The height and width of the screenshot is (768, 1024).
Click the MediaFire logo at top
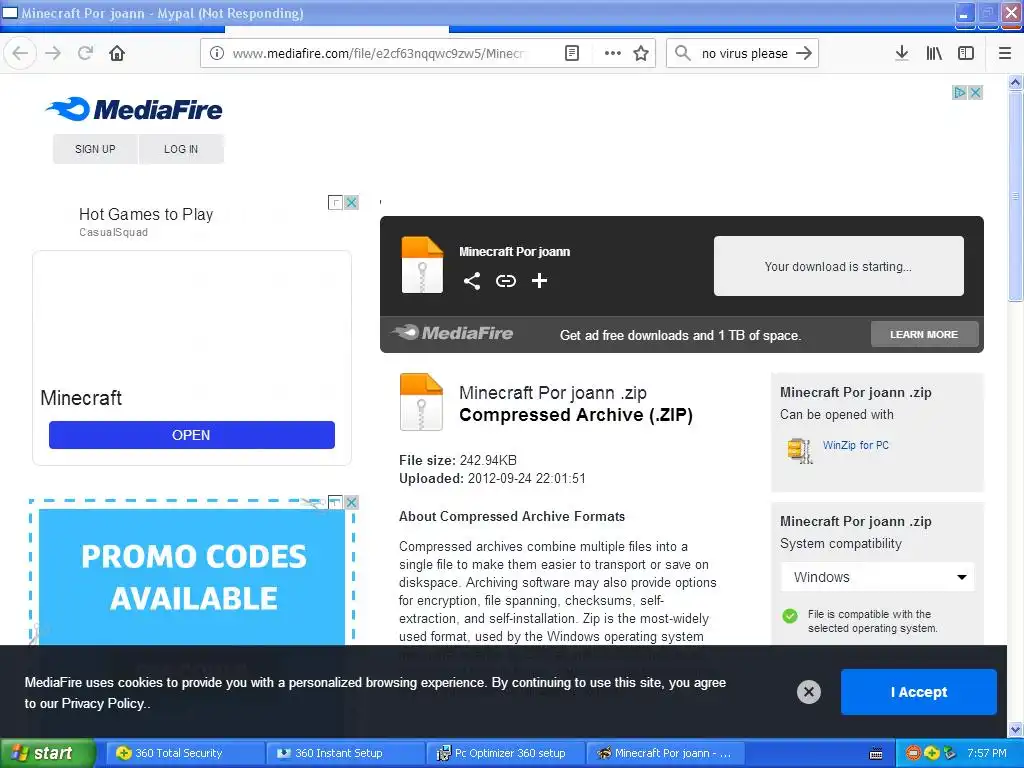(134, 109)
